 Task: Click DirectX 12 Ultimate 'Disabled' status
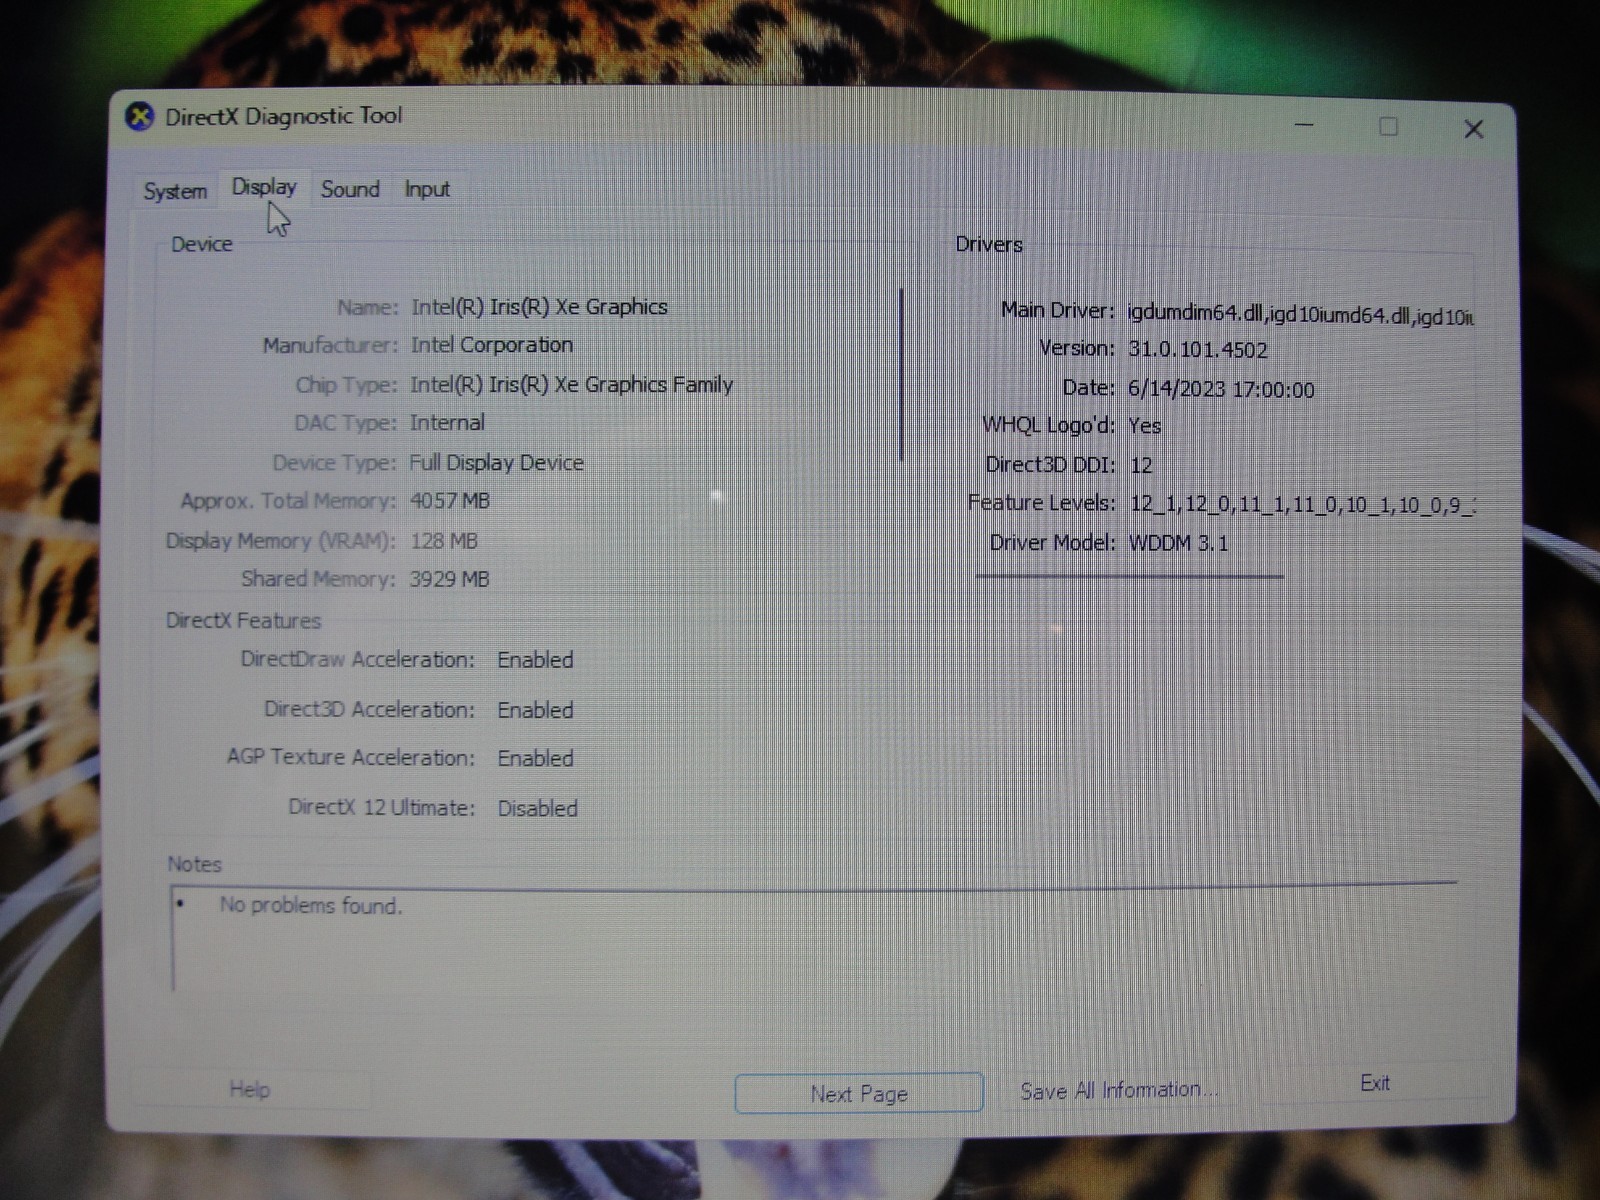point(538,808)
